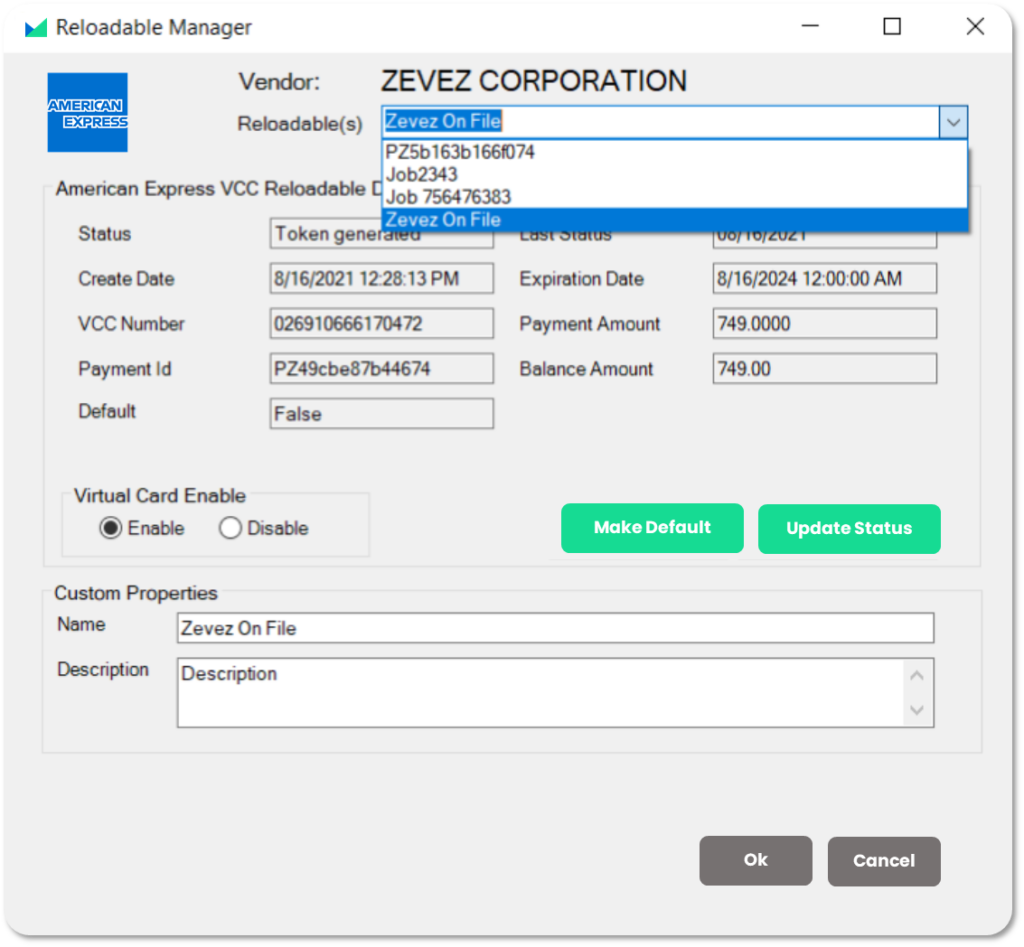The height and width of the screenshot is (947, 1024).
Task: Click the Status field showing Token generated
Action: coord(381,234)
